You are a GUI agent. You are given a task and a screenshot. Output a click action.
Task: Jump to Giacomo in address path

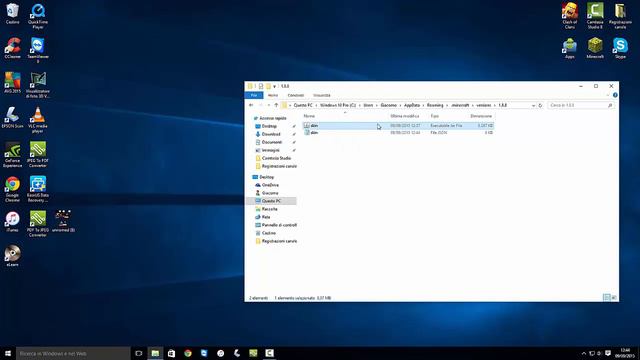tap(389, 105)
